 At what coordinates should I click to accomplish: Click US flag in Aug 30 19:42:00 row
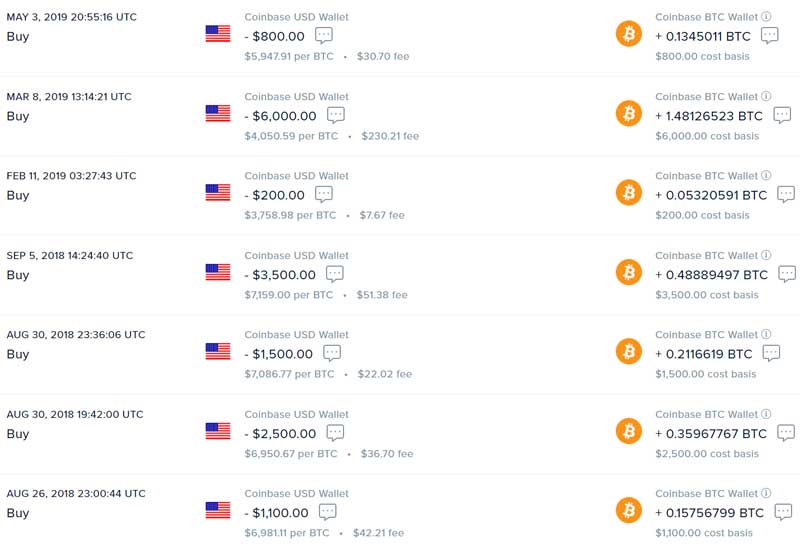[218, 431]
